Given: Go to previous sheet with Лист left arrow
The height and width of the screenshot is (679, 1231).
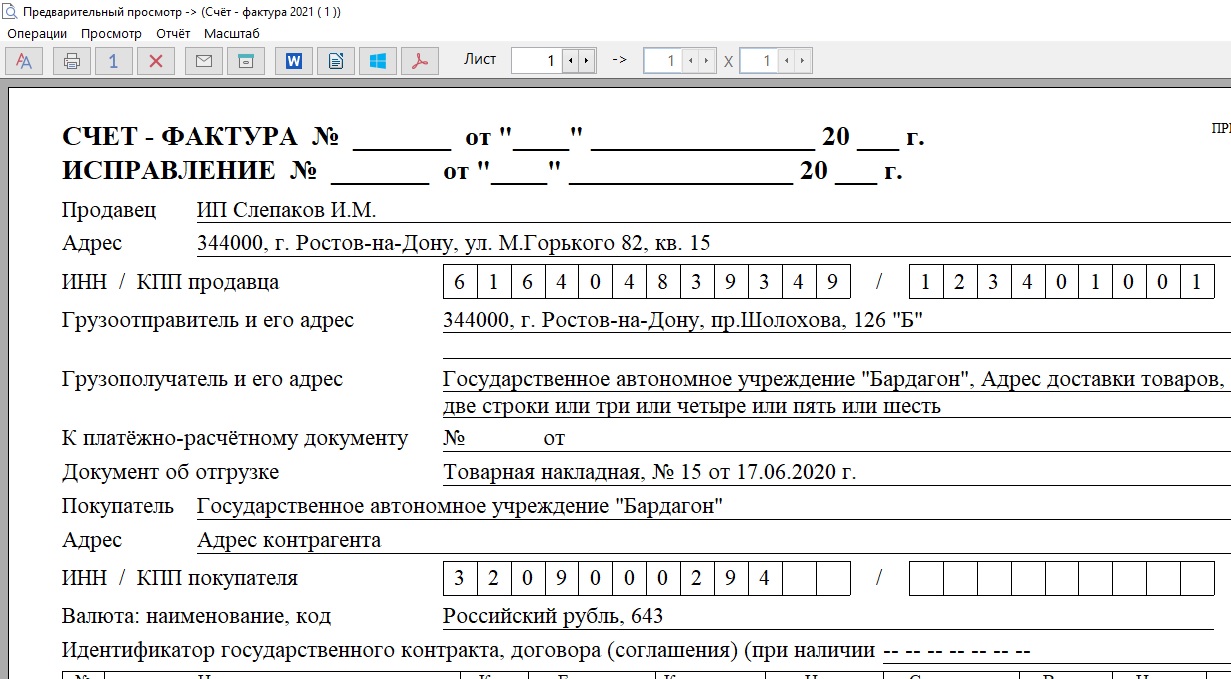Looking at the screenshot, I should tap(571, 61).
